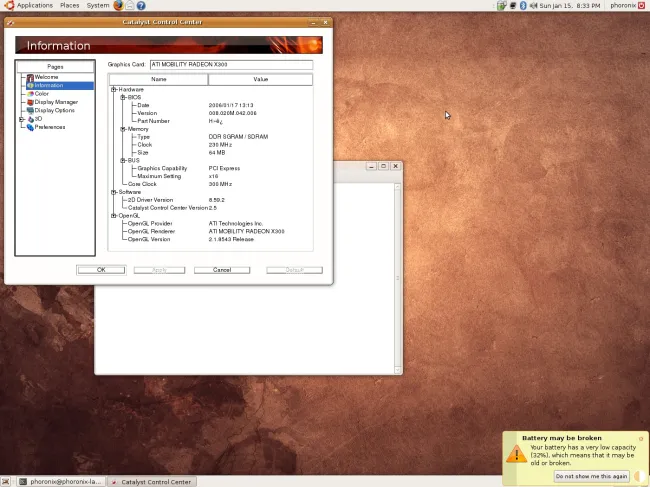Click the greyed Default button

[x=294, y=270]
